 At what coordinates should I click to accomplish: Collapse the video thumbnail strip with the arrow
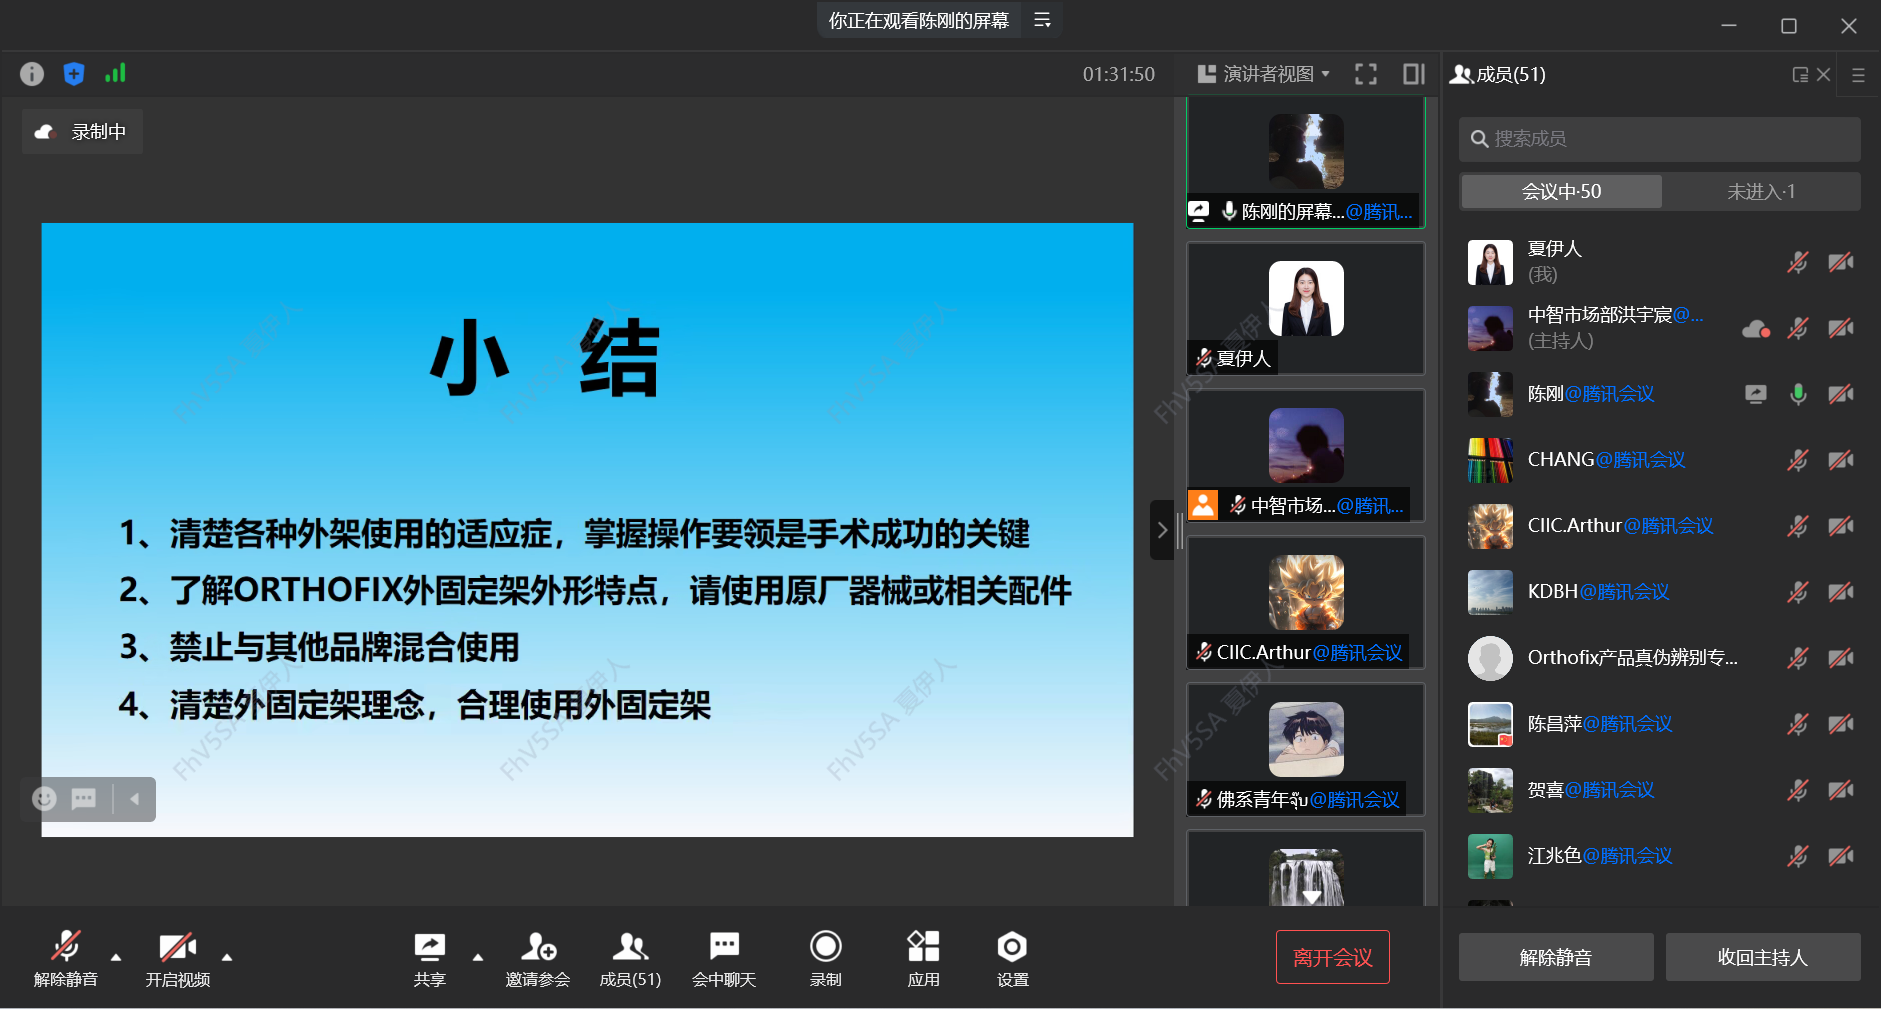(x=1161, y=530)
